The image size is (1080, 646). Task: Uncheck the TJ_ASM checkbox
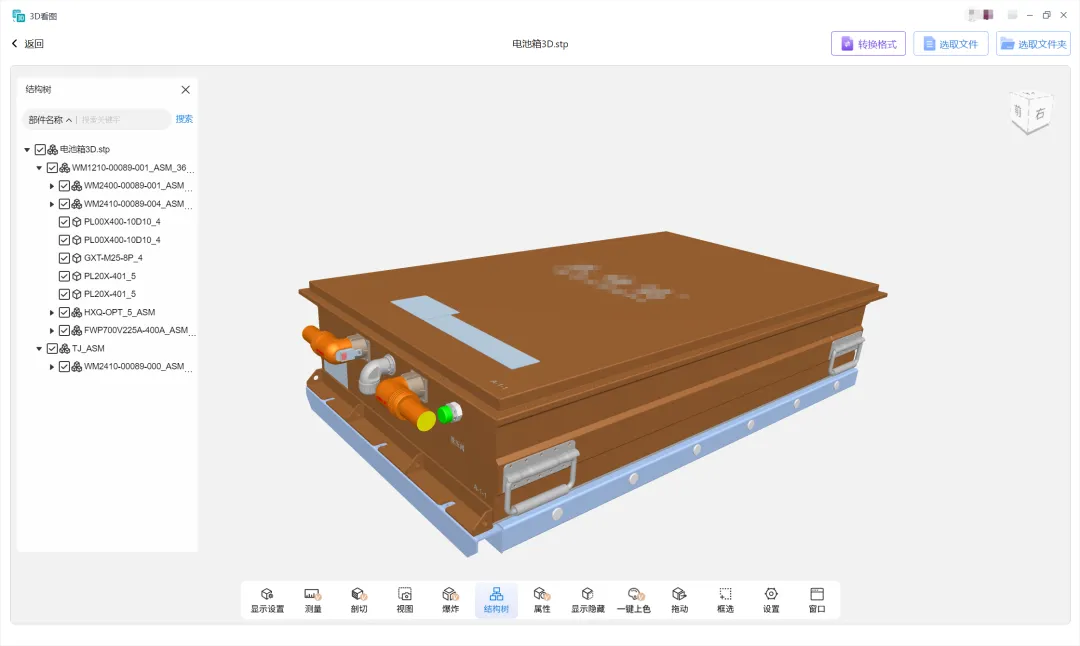(x=52, y=348)
